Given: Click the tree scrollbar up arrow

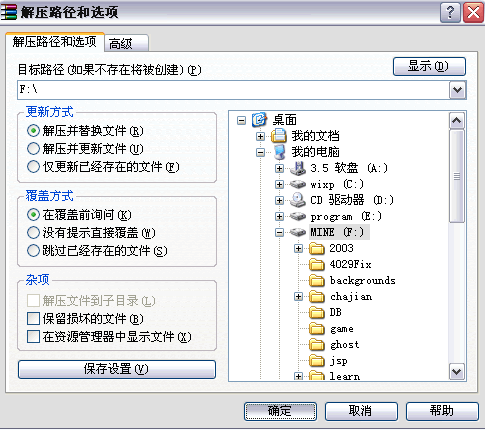Looking at the screenshot, I should (x=457, y=121).
